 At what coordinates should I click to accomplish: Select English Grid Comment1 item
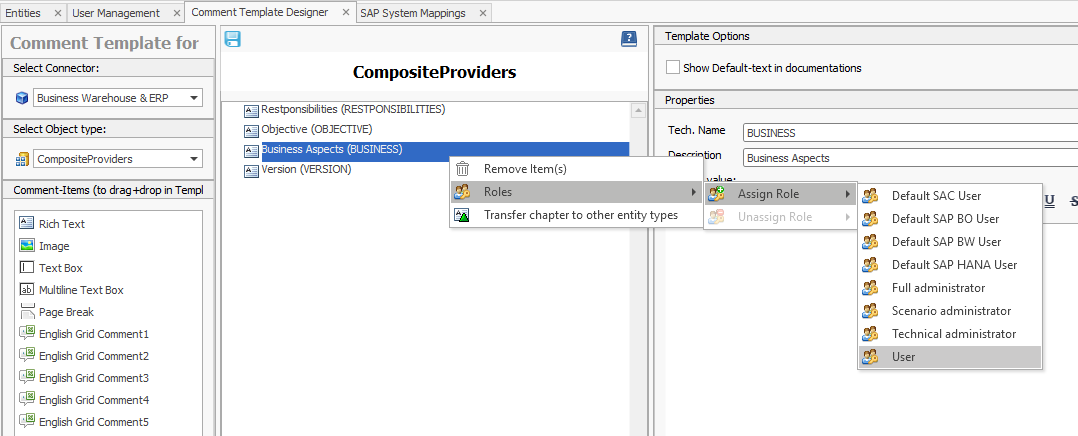93,334
